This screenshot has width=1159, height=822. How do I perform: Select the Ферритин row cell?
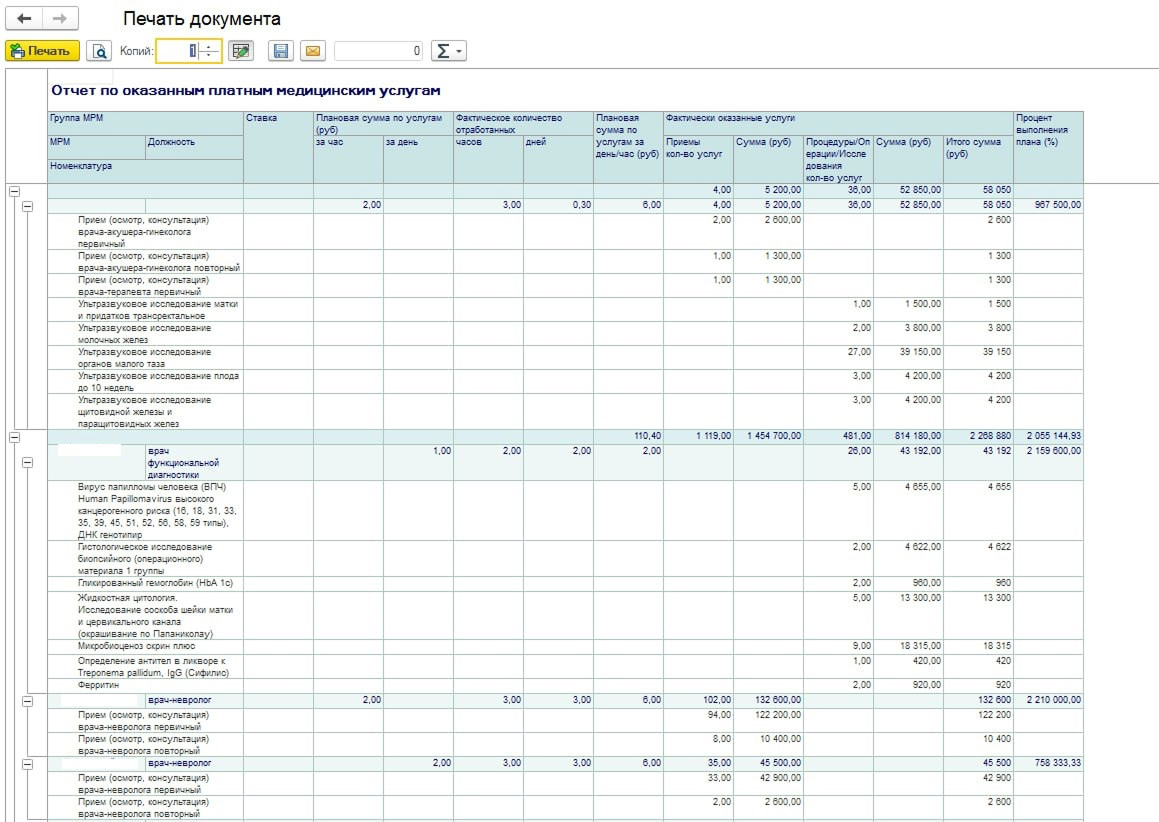(146, 685)
